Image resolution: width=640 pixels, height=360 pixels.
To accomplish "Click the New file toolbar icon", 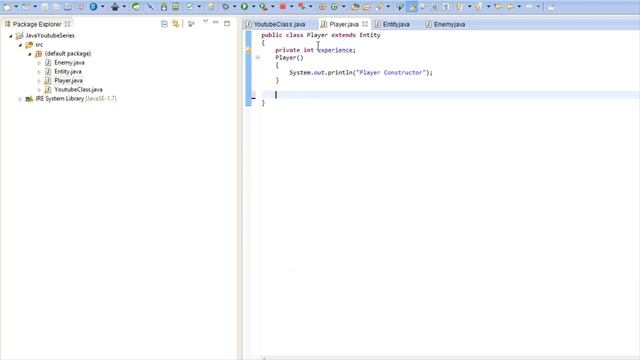I will [x=7, y=7].
